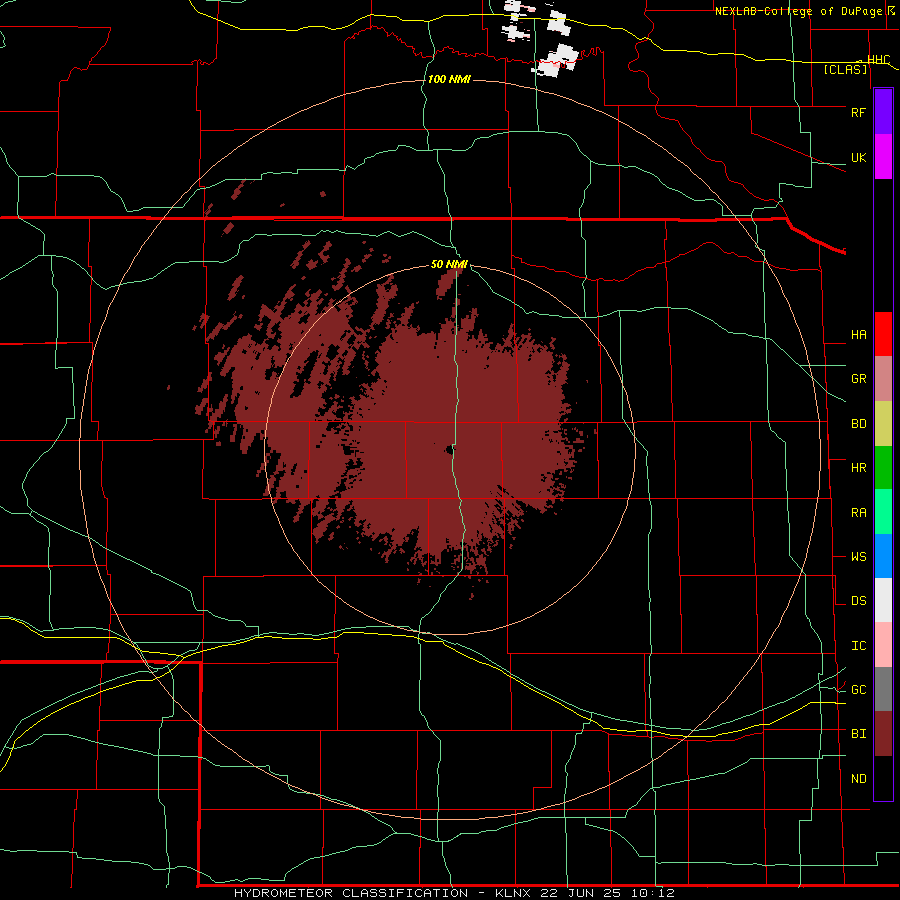Click the BI legend label
This screenshot has height=900, width=900.
click(x=858, y=734)
